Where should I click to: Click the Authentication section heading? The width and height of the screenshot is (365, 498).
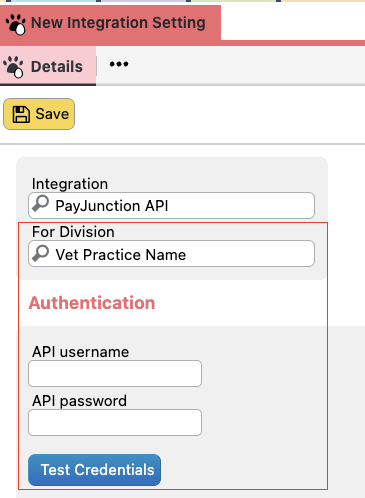(92, 303)
